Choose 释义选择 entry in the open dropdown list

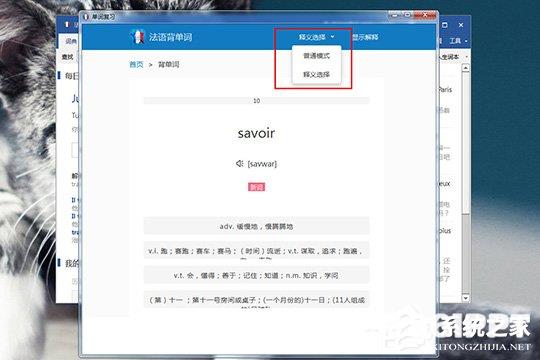316,74
